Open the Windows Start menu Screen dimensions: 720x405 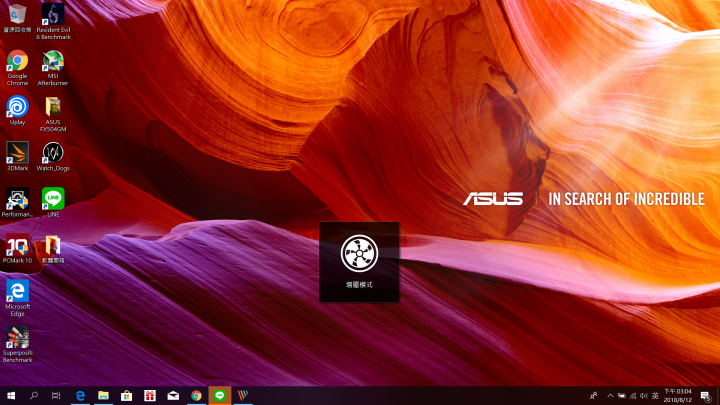click(11, 395)
